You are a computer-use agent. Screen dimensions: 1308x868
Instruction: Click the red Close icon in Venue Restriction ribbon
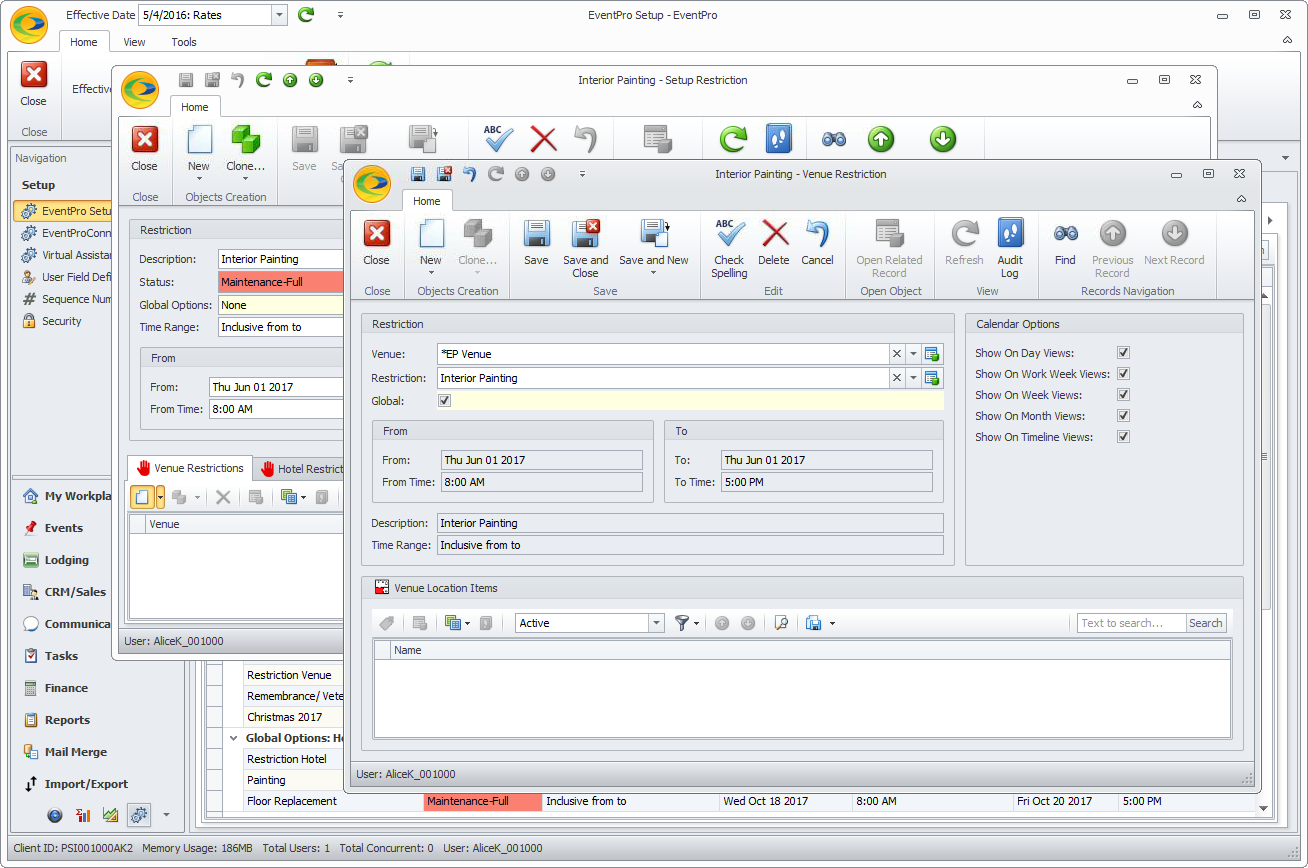point(377,234)
